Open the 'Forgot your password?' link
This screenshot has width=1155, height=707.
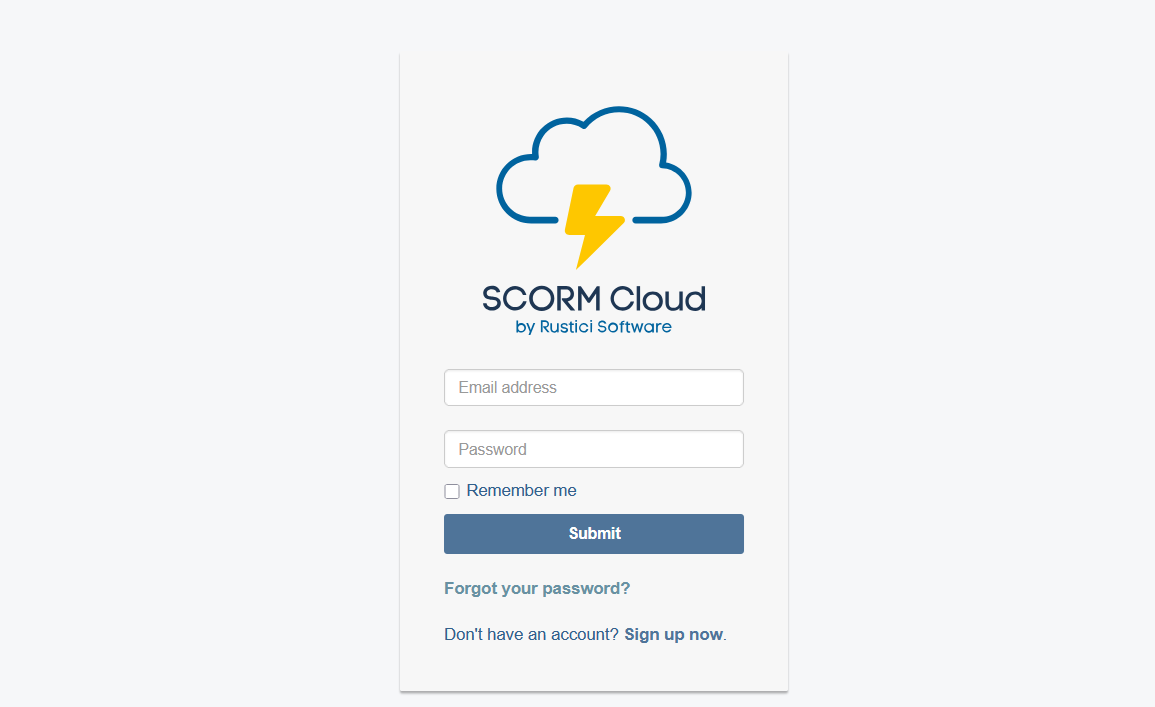[x=537, y=588]
